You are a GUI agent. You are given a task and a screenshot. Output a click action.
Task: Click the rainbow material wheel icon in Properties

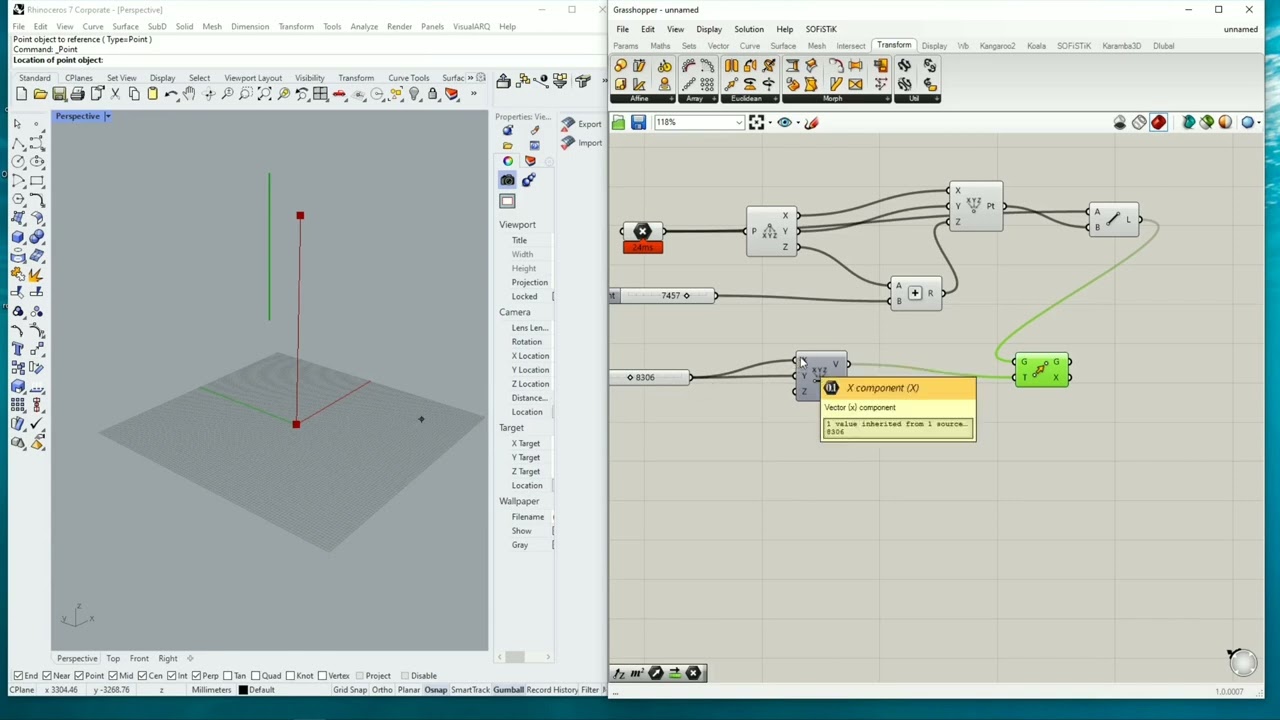[x=508, y=161]
